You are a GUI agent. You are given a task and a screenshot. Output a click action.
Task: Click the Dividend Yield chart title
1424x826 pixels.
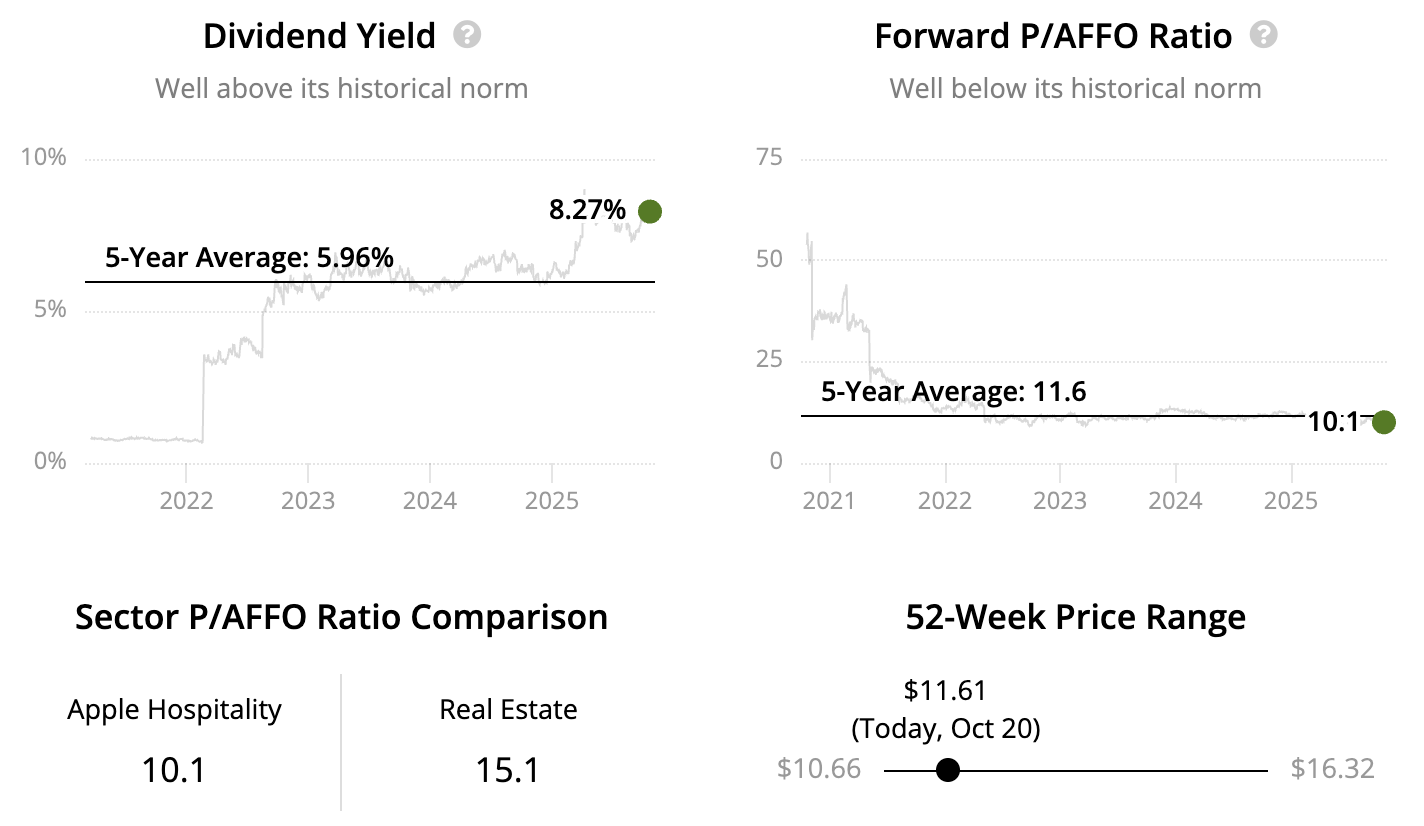[x=319, y=37]
